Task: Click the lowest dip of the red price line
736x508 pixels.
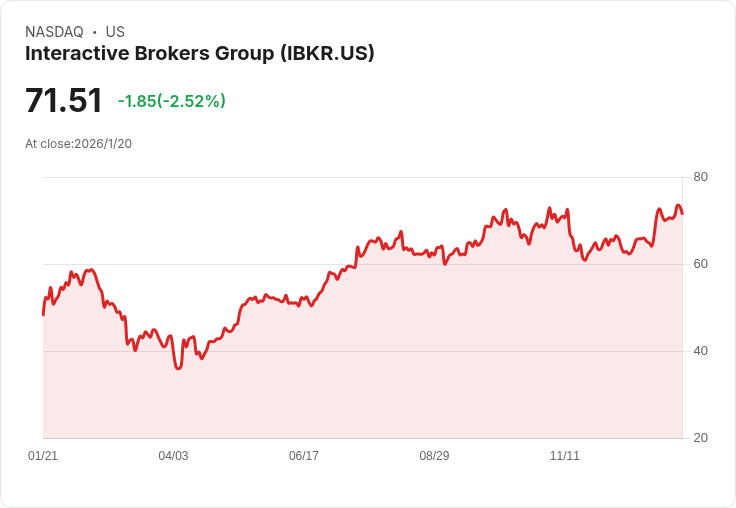Action: (x=178, y=368)
